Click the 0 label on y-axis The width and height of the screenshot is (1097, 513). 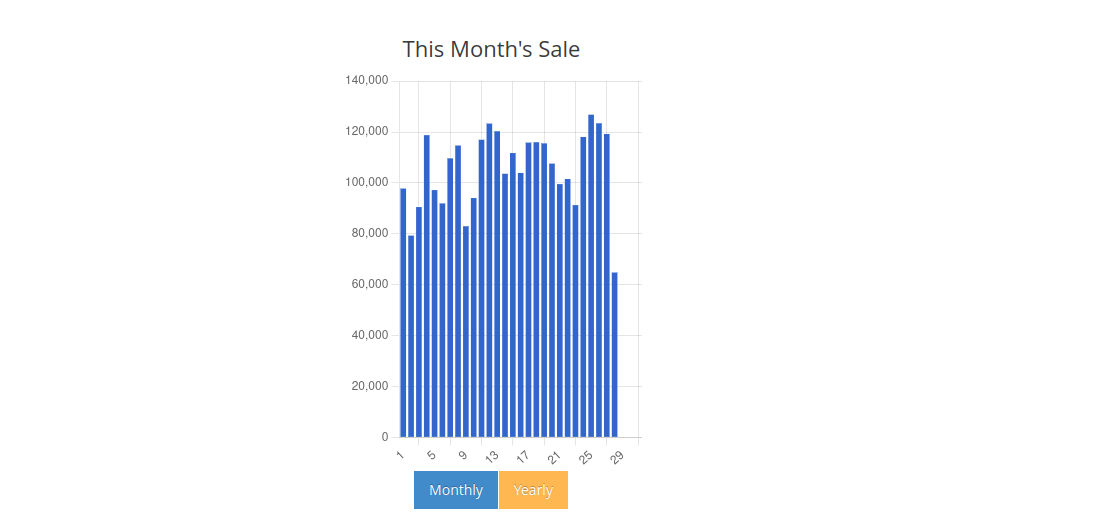(x=385, y=437)
